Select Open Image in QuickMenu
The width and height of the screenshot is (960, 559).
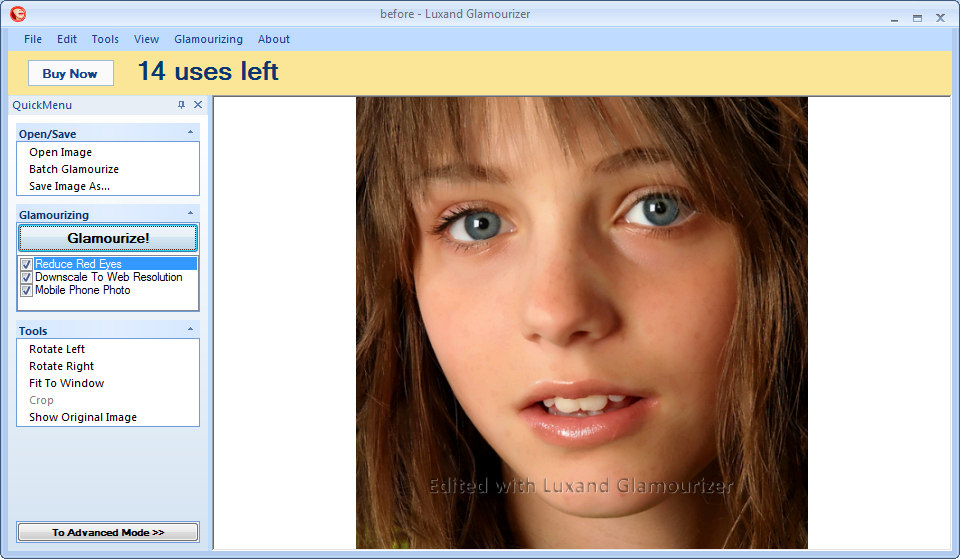60,152
